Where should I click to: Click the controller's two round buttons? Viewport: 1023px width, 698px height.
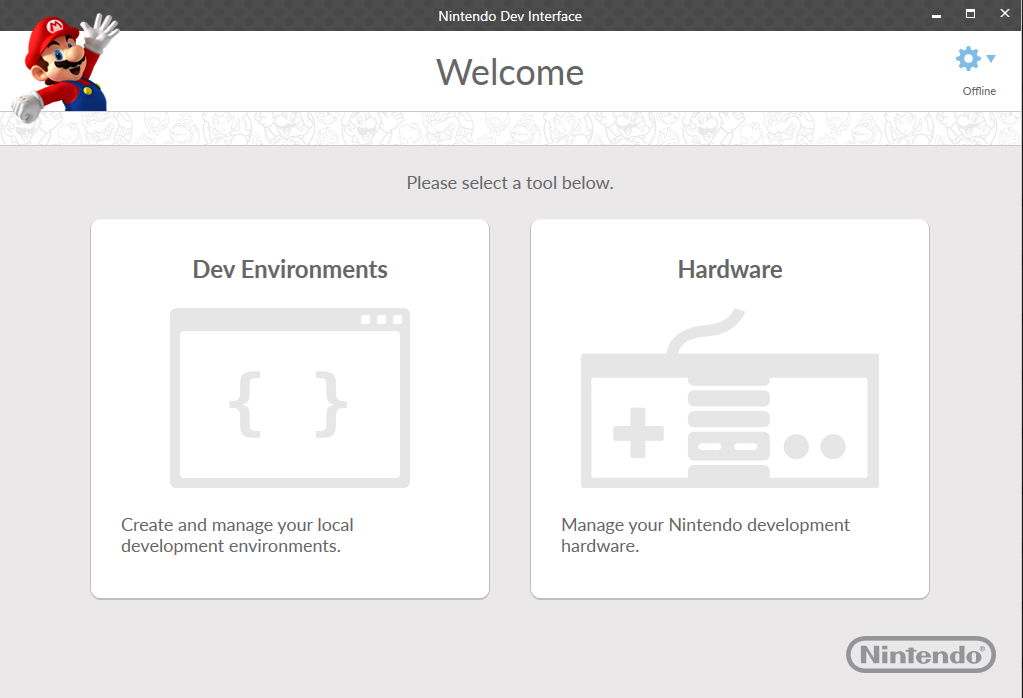pyautogui.click(x=814, y=447)
